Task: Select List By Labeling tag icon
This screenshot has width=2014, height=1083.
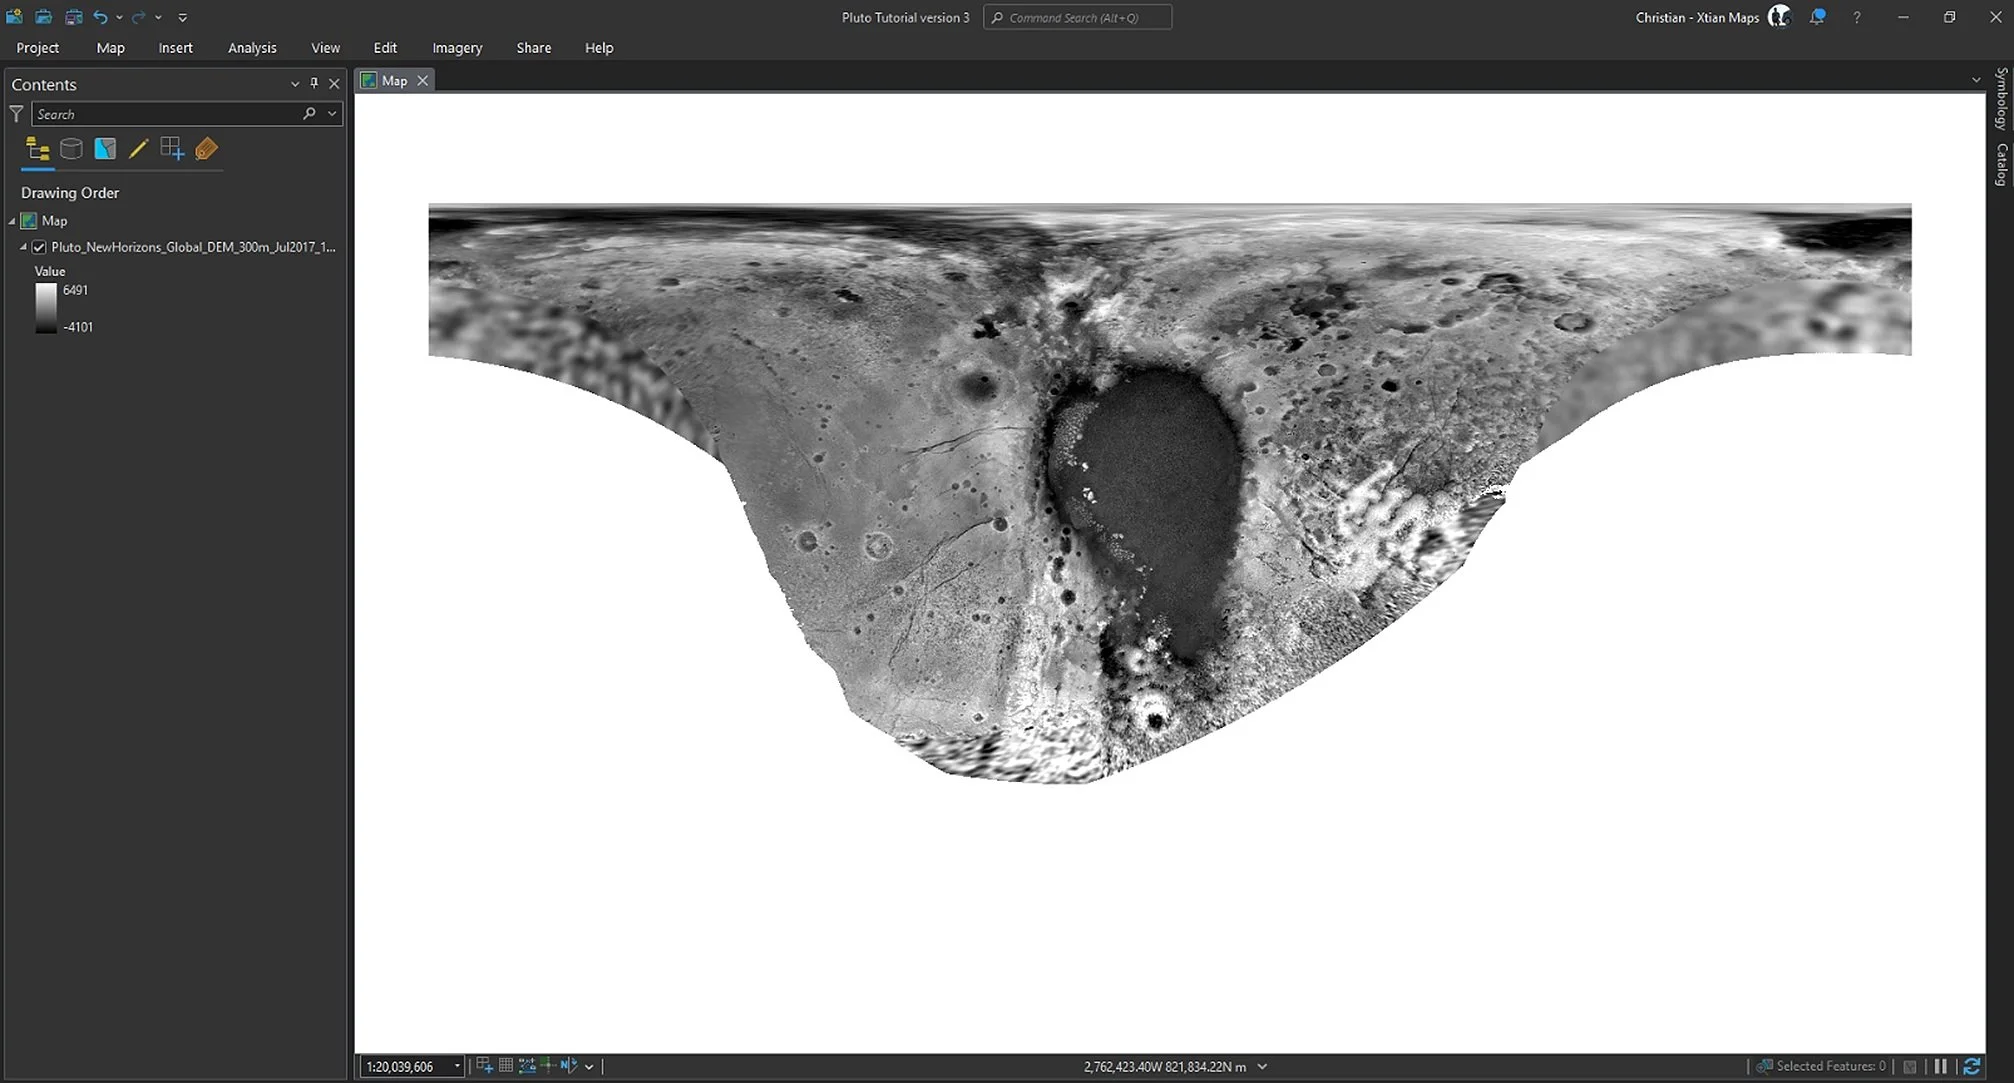Action: [x=206, y=149]
